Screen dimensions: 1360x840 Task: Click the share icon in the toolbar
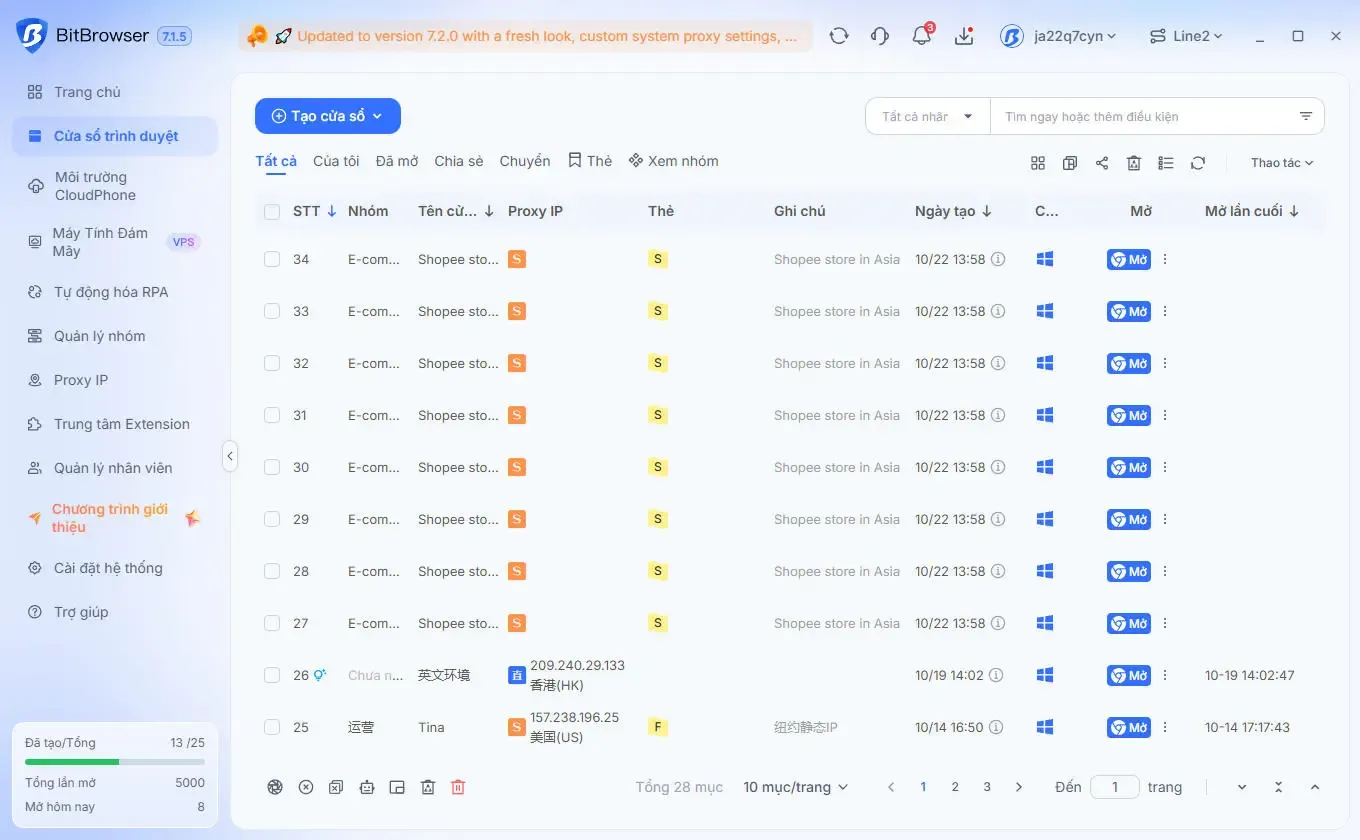point(1102,163)
